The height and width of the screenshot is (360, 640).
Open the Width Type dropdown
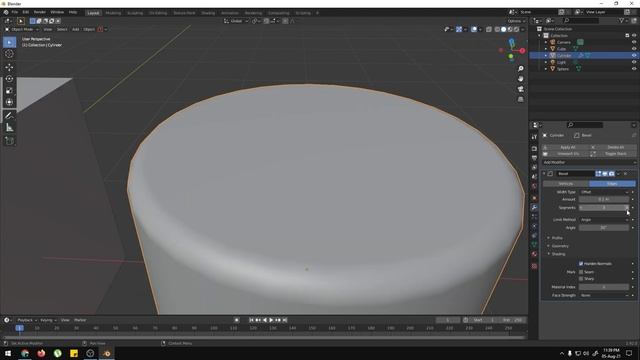604,192
